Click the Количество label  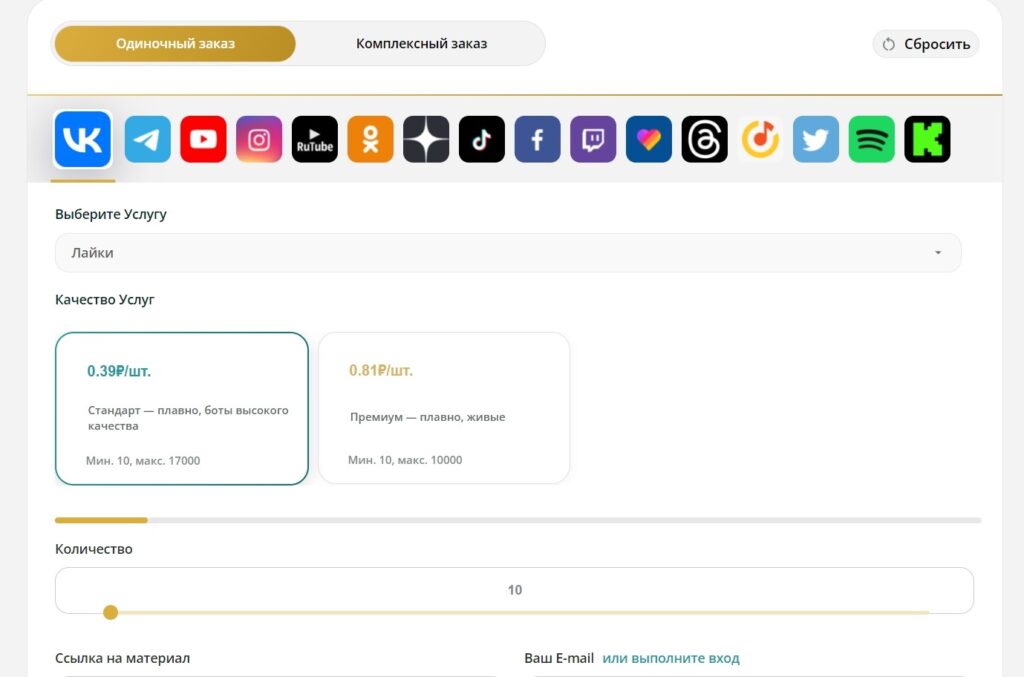click(93, 549)
